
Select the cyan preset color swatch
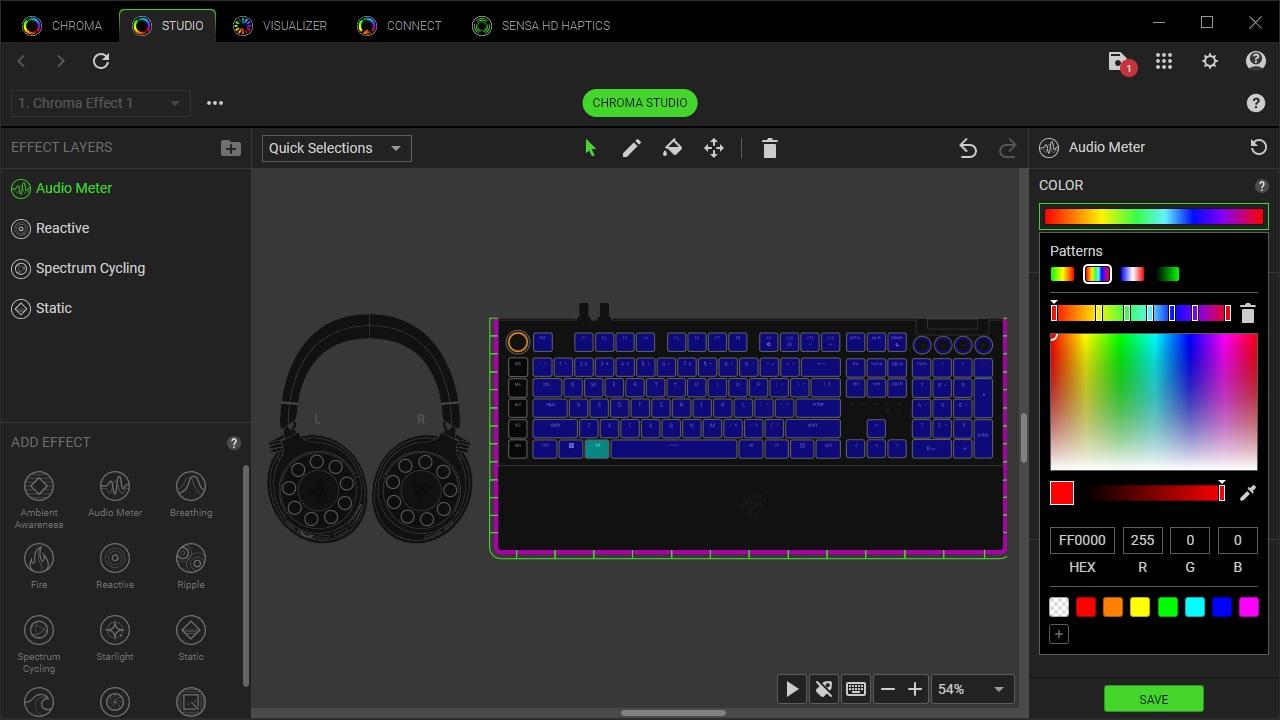[1194, 607]
